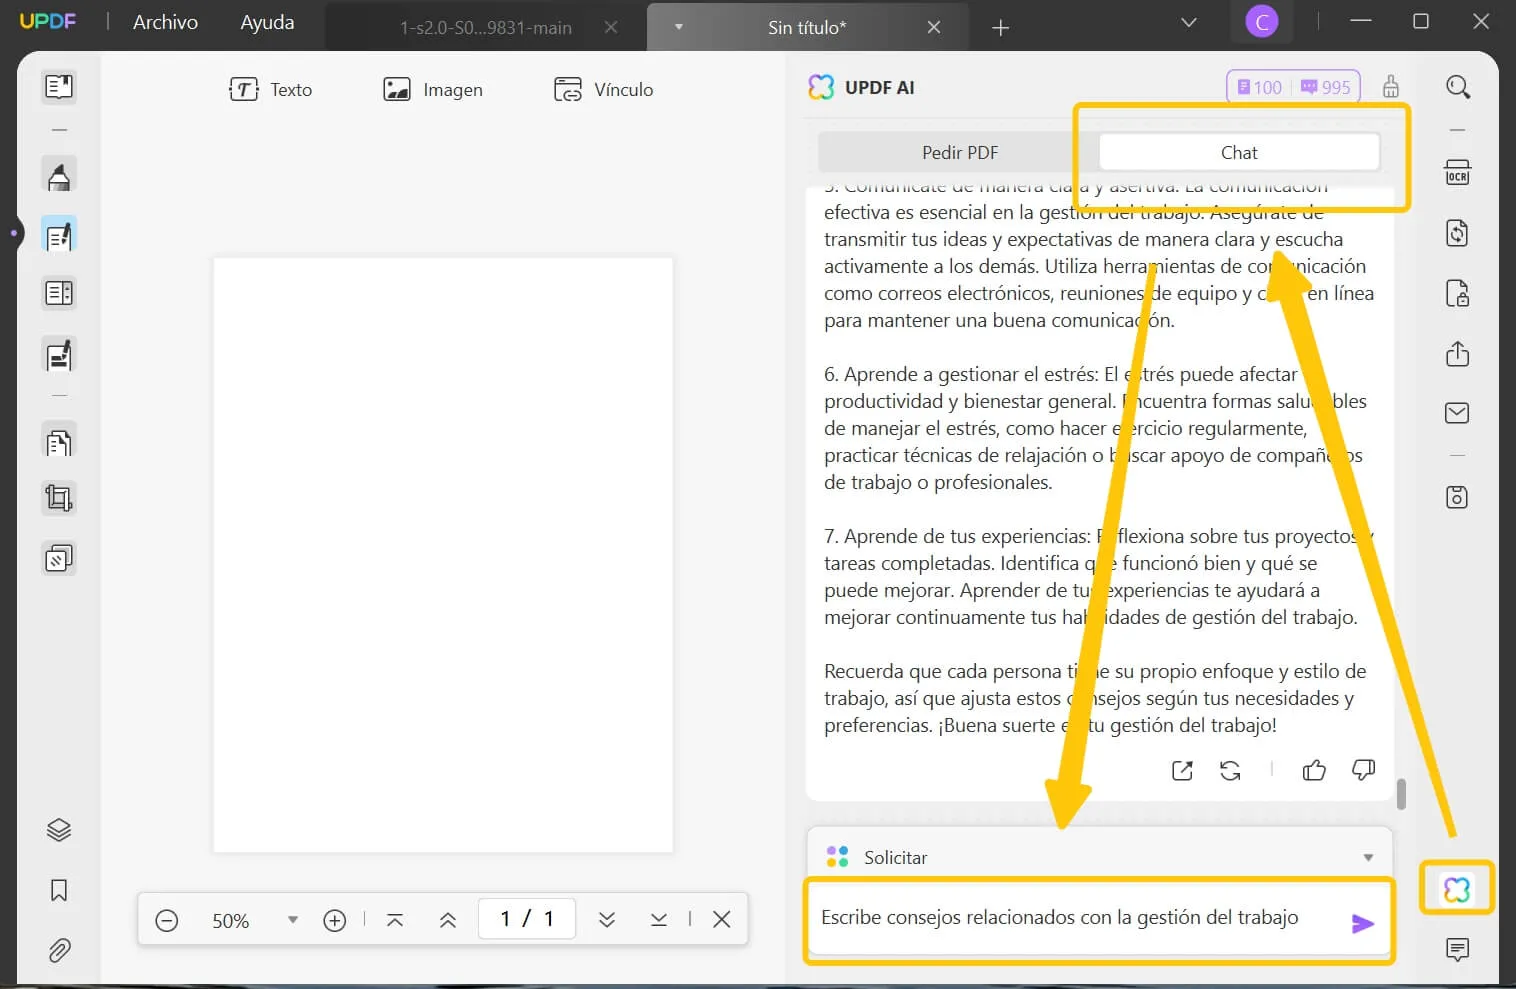Click the blank page in the document view
Viewport: 1516px width, 989px height.
tap(443, 555)
